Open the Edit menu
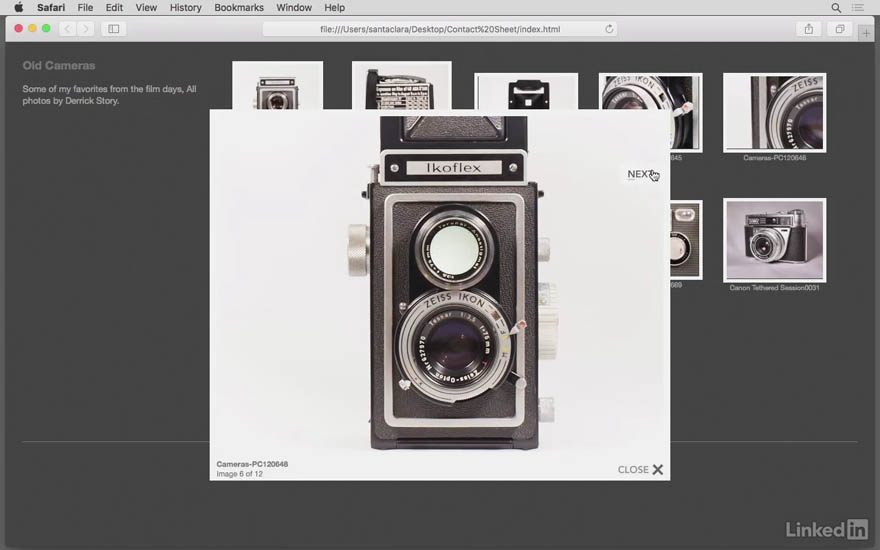 pos(114,7)
